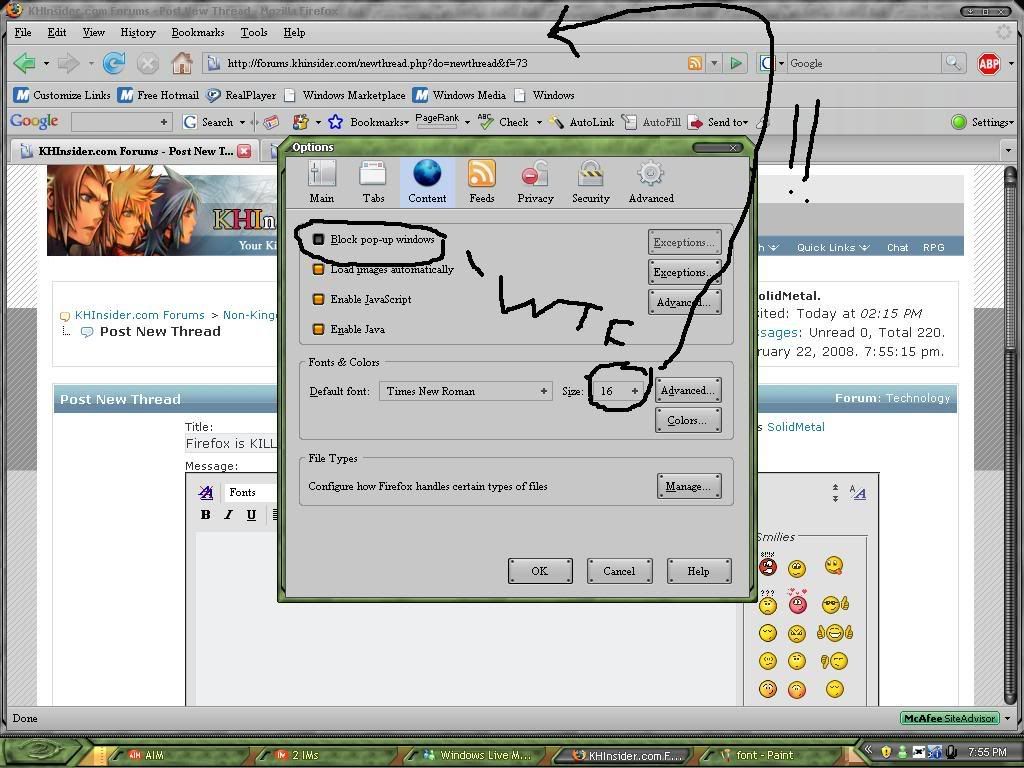Click Manage... for file types
This screenshot has height=768, width=1024.
689,487
